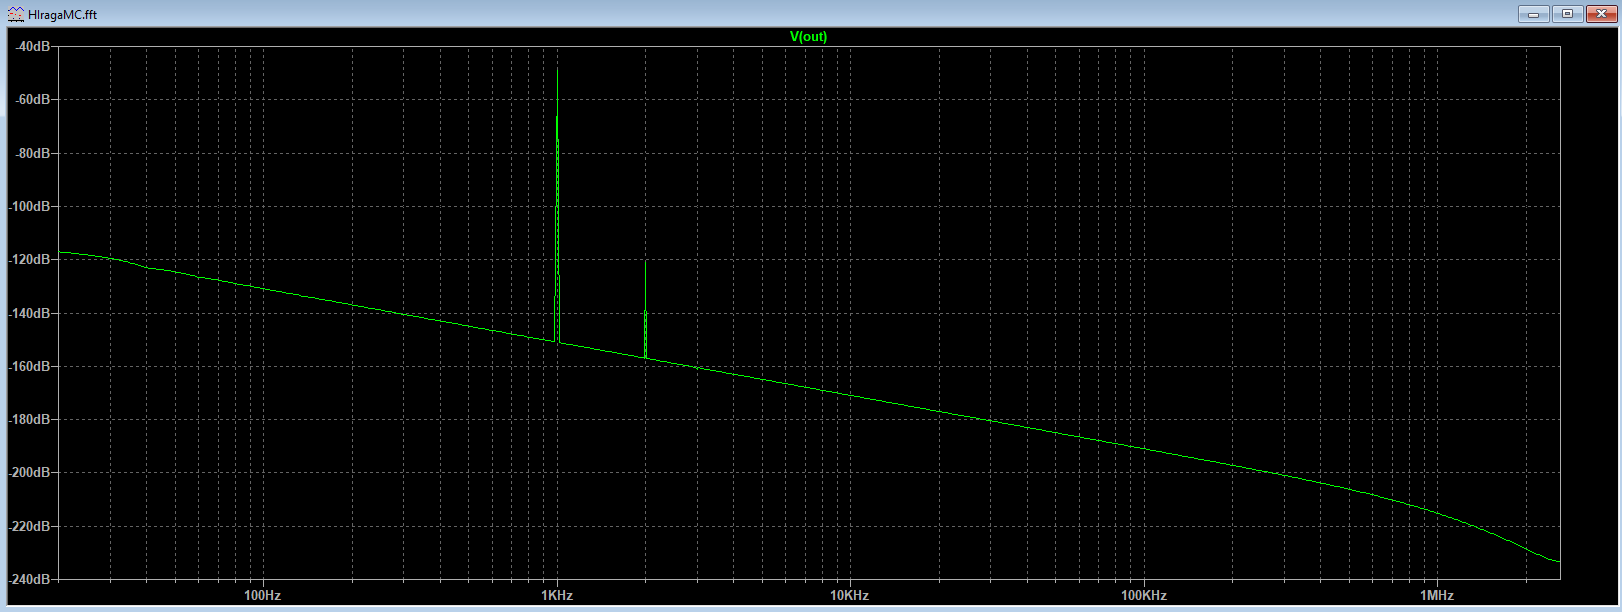Close the HiragaMC.fft plot window
The width and height of the screenshot is (1622, 612).
1601,14
